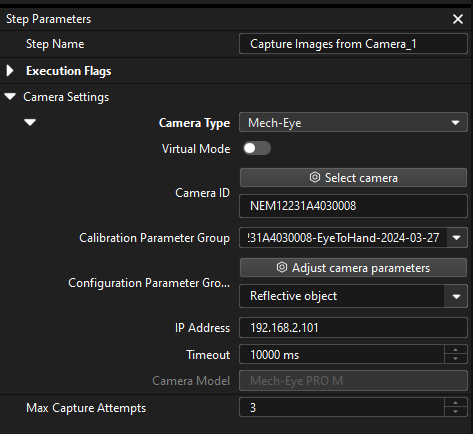Increase Max Capture Attempts with up arrow

click(x=456, y=403)
